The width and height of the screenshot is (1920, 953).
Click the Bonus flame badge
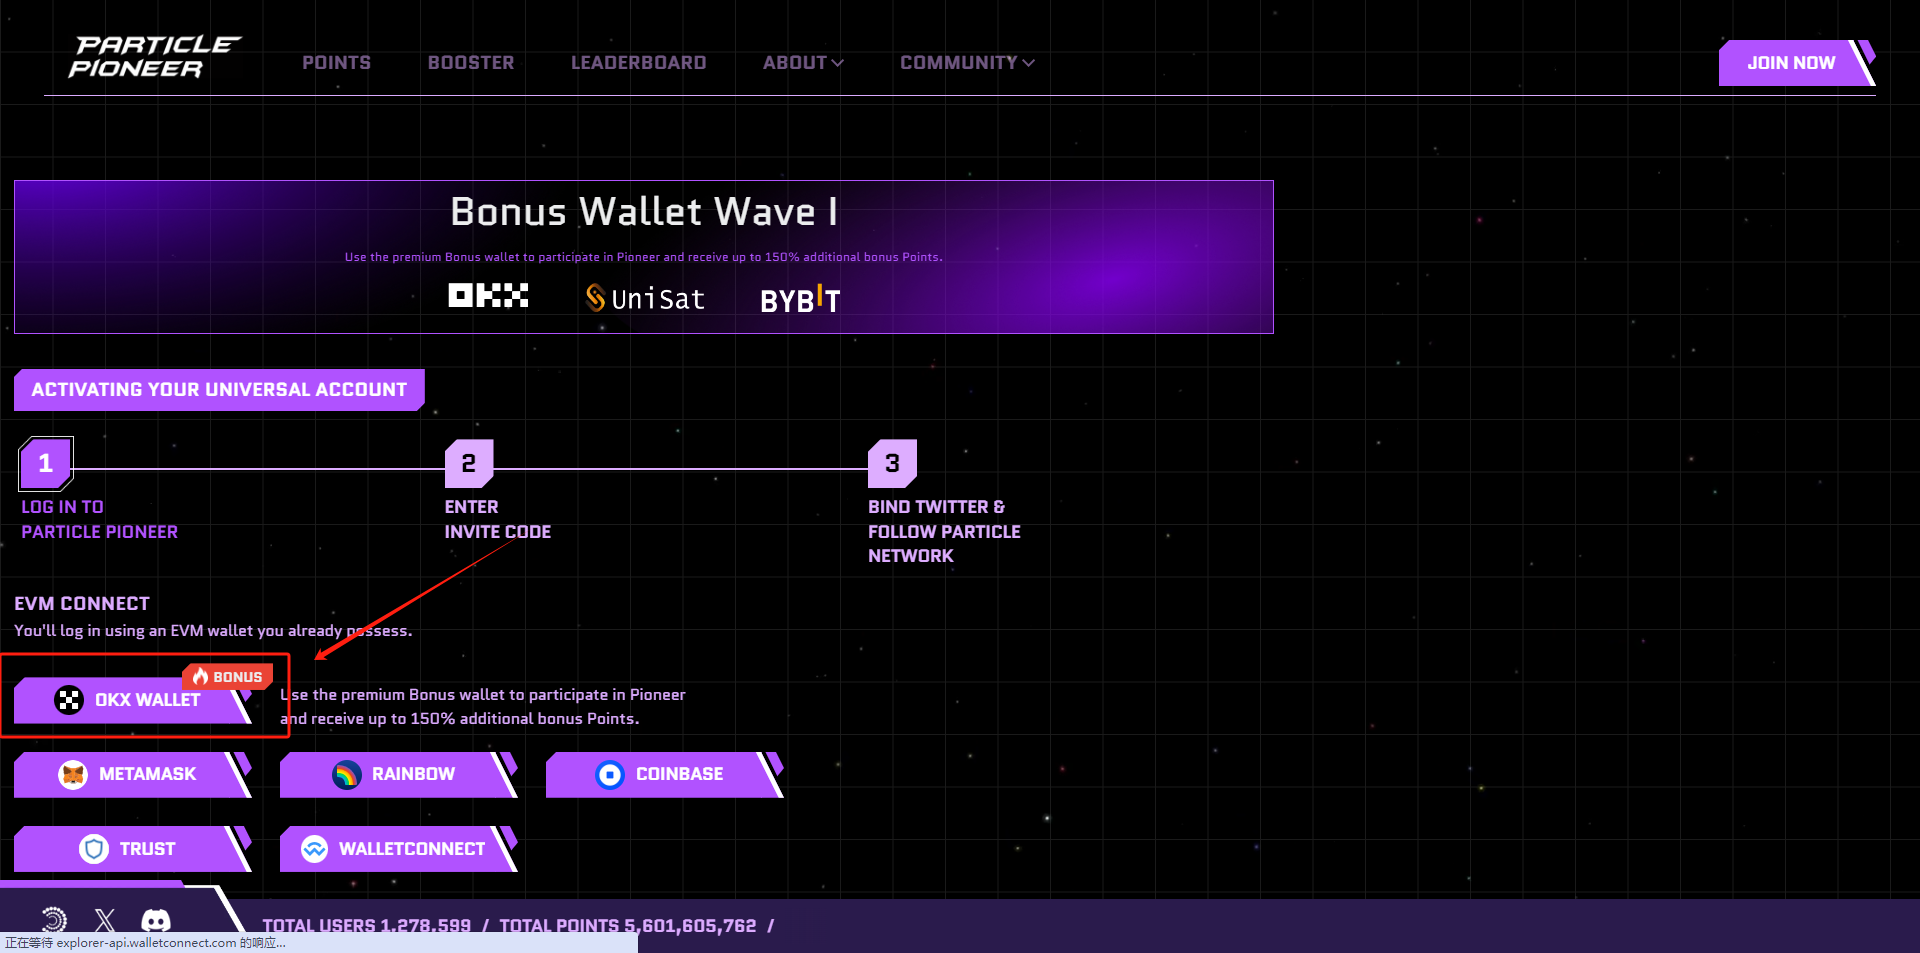pos(228,677)
